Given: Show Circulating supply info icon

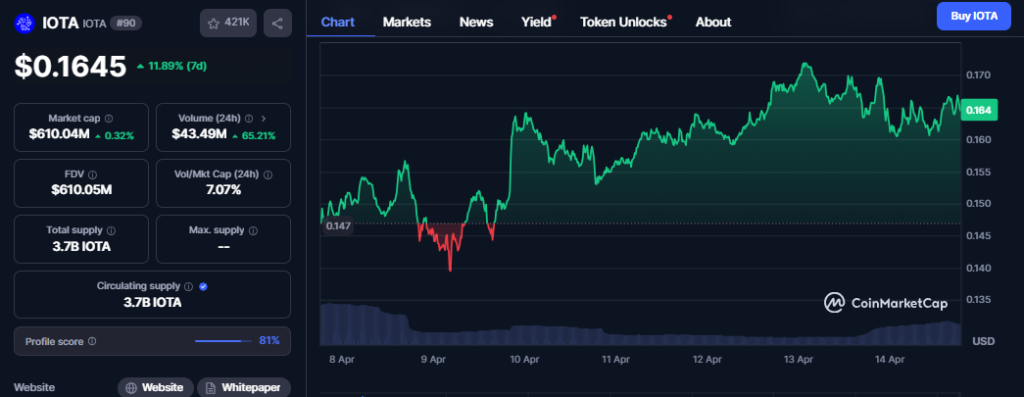Looking at the screenshot, I should click(189, 286).
